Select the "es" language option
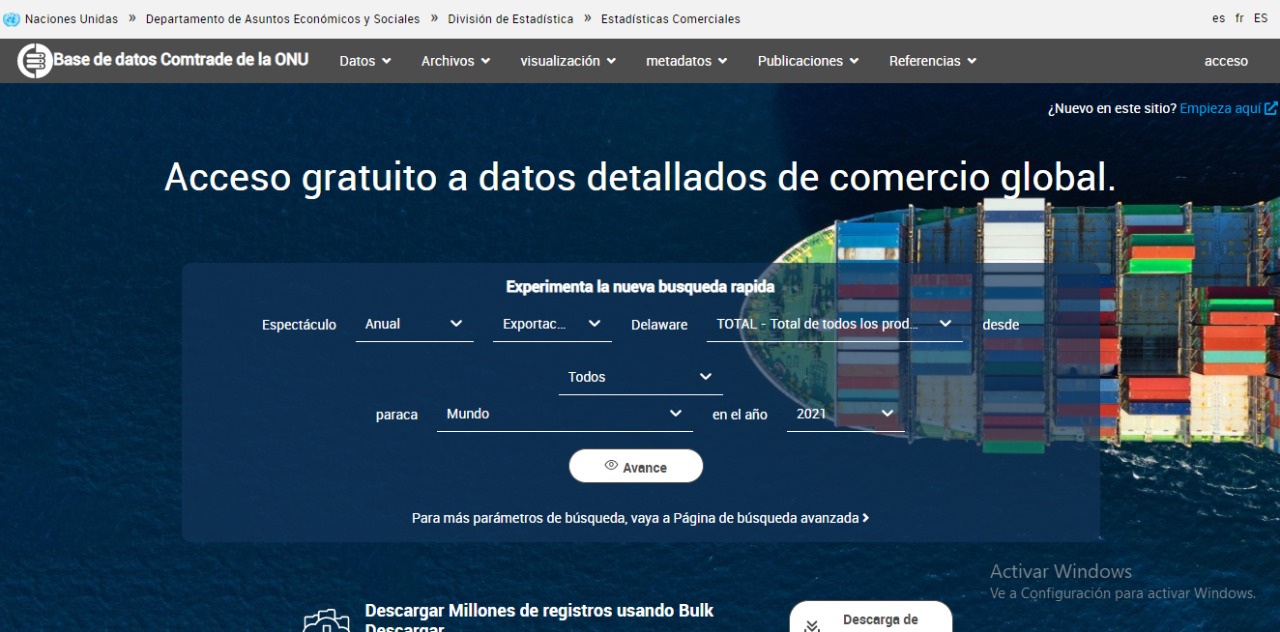This screenshot has height=632, width=1280. (1219, 17)
